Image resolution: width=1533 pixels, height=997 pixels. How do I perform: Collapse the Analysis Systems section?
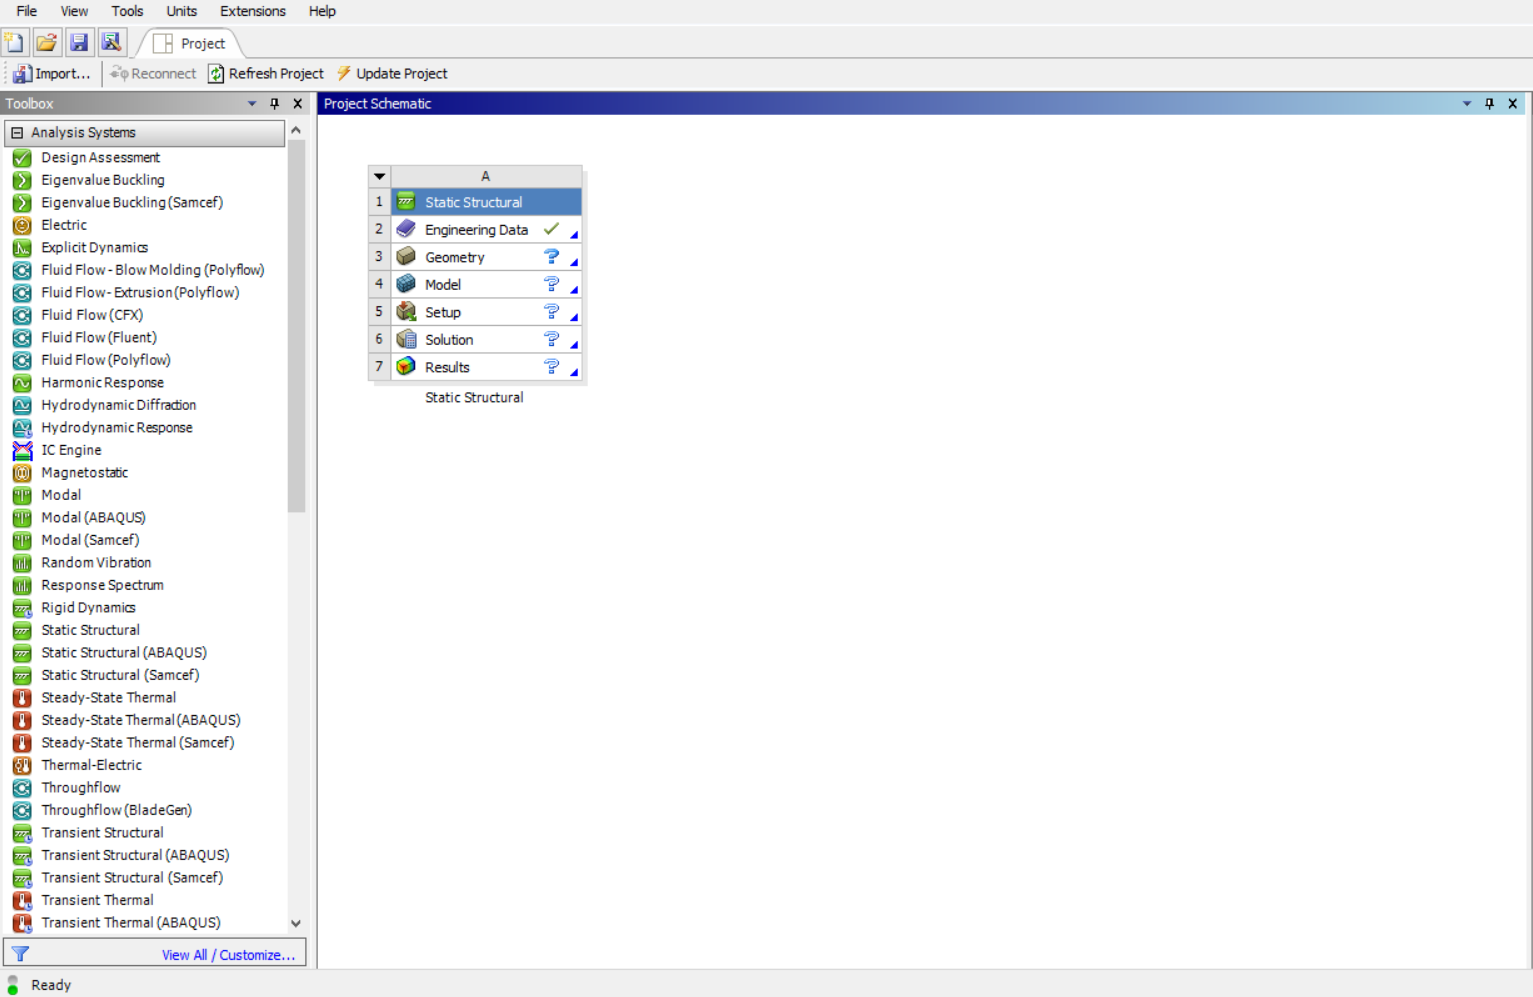pos(17,132)
